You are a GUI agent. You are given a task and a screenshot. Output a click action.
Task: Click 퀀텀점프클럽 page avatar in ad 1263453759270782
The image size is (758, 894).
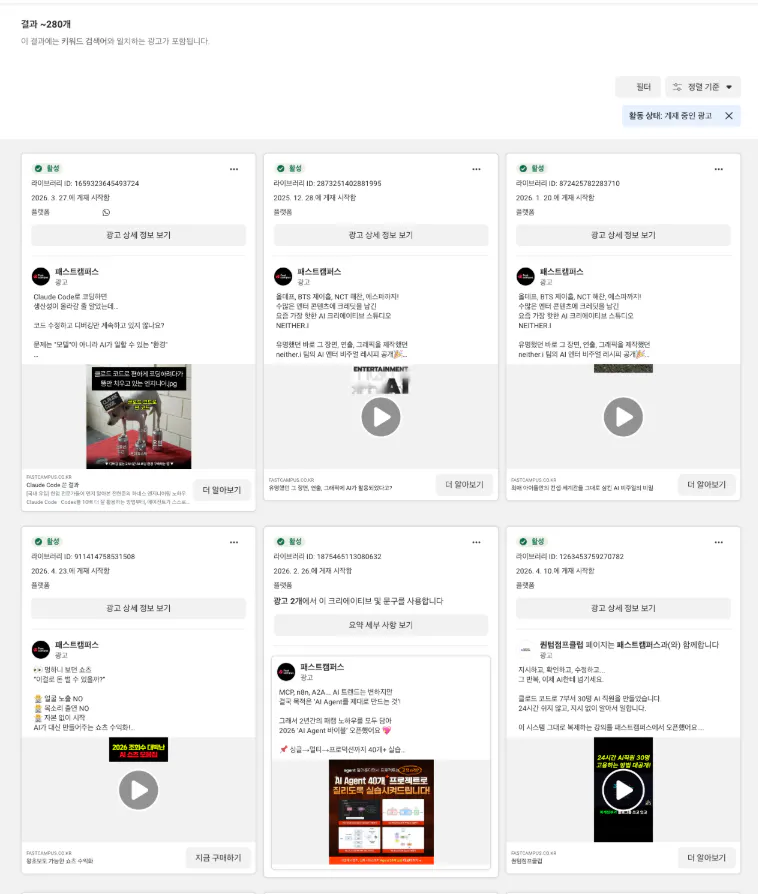pyautogui.click(x=525, y=649)
